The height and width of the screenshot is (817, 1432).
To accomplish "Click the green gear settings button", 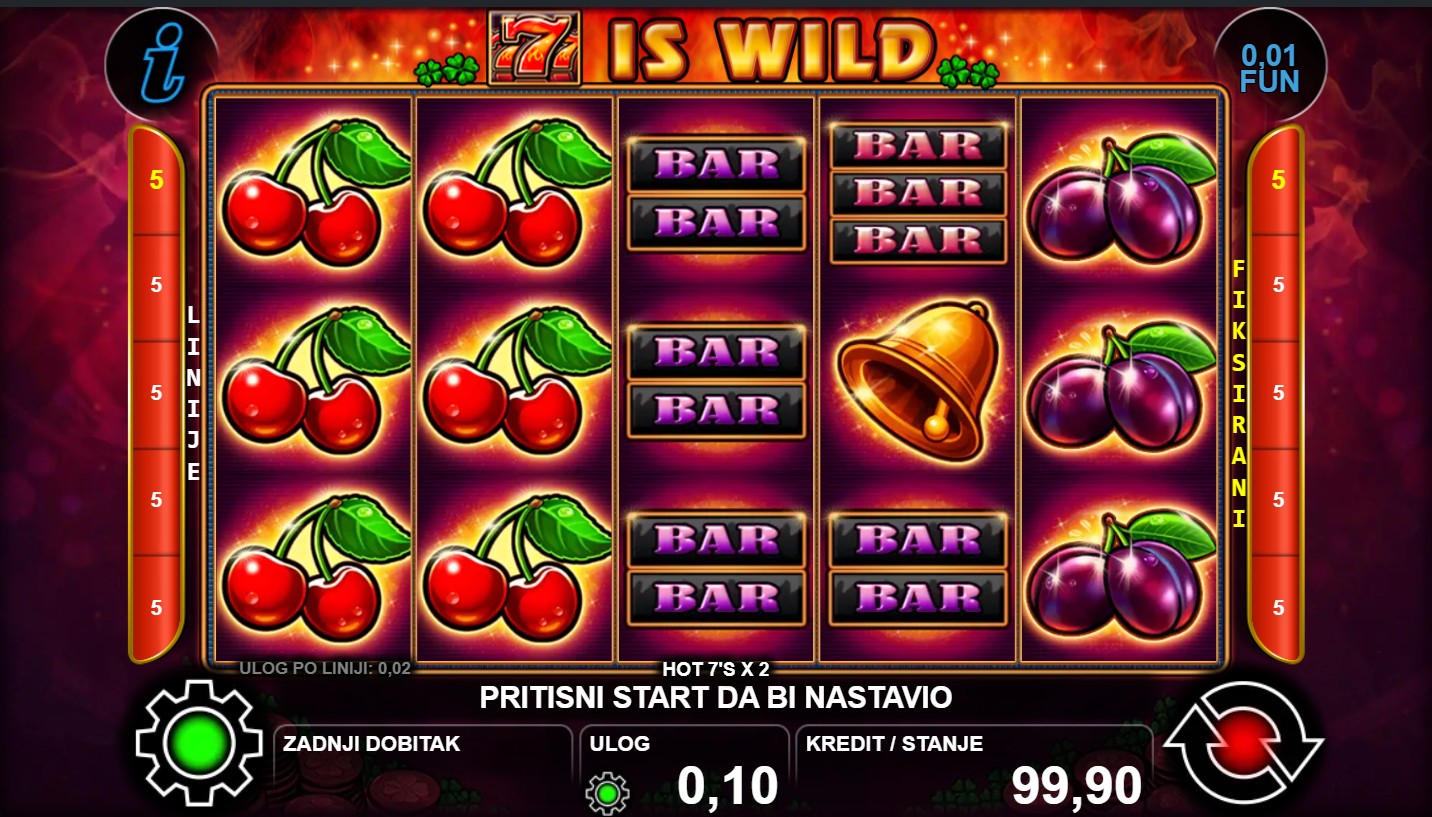I will point(201,743).
